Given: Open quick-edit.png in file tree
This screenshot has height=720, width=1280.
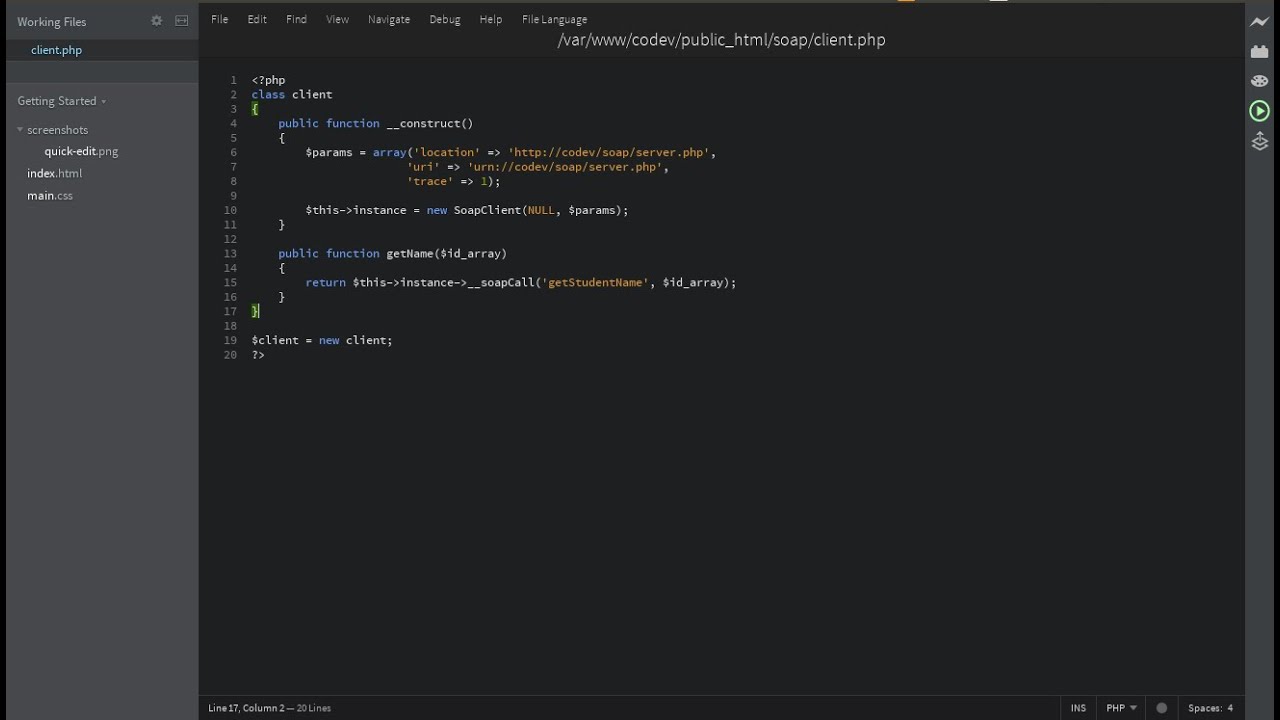Looking at the screenshot, I should pos(81,152).
